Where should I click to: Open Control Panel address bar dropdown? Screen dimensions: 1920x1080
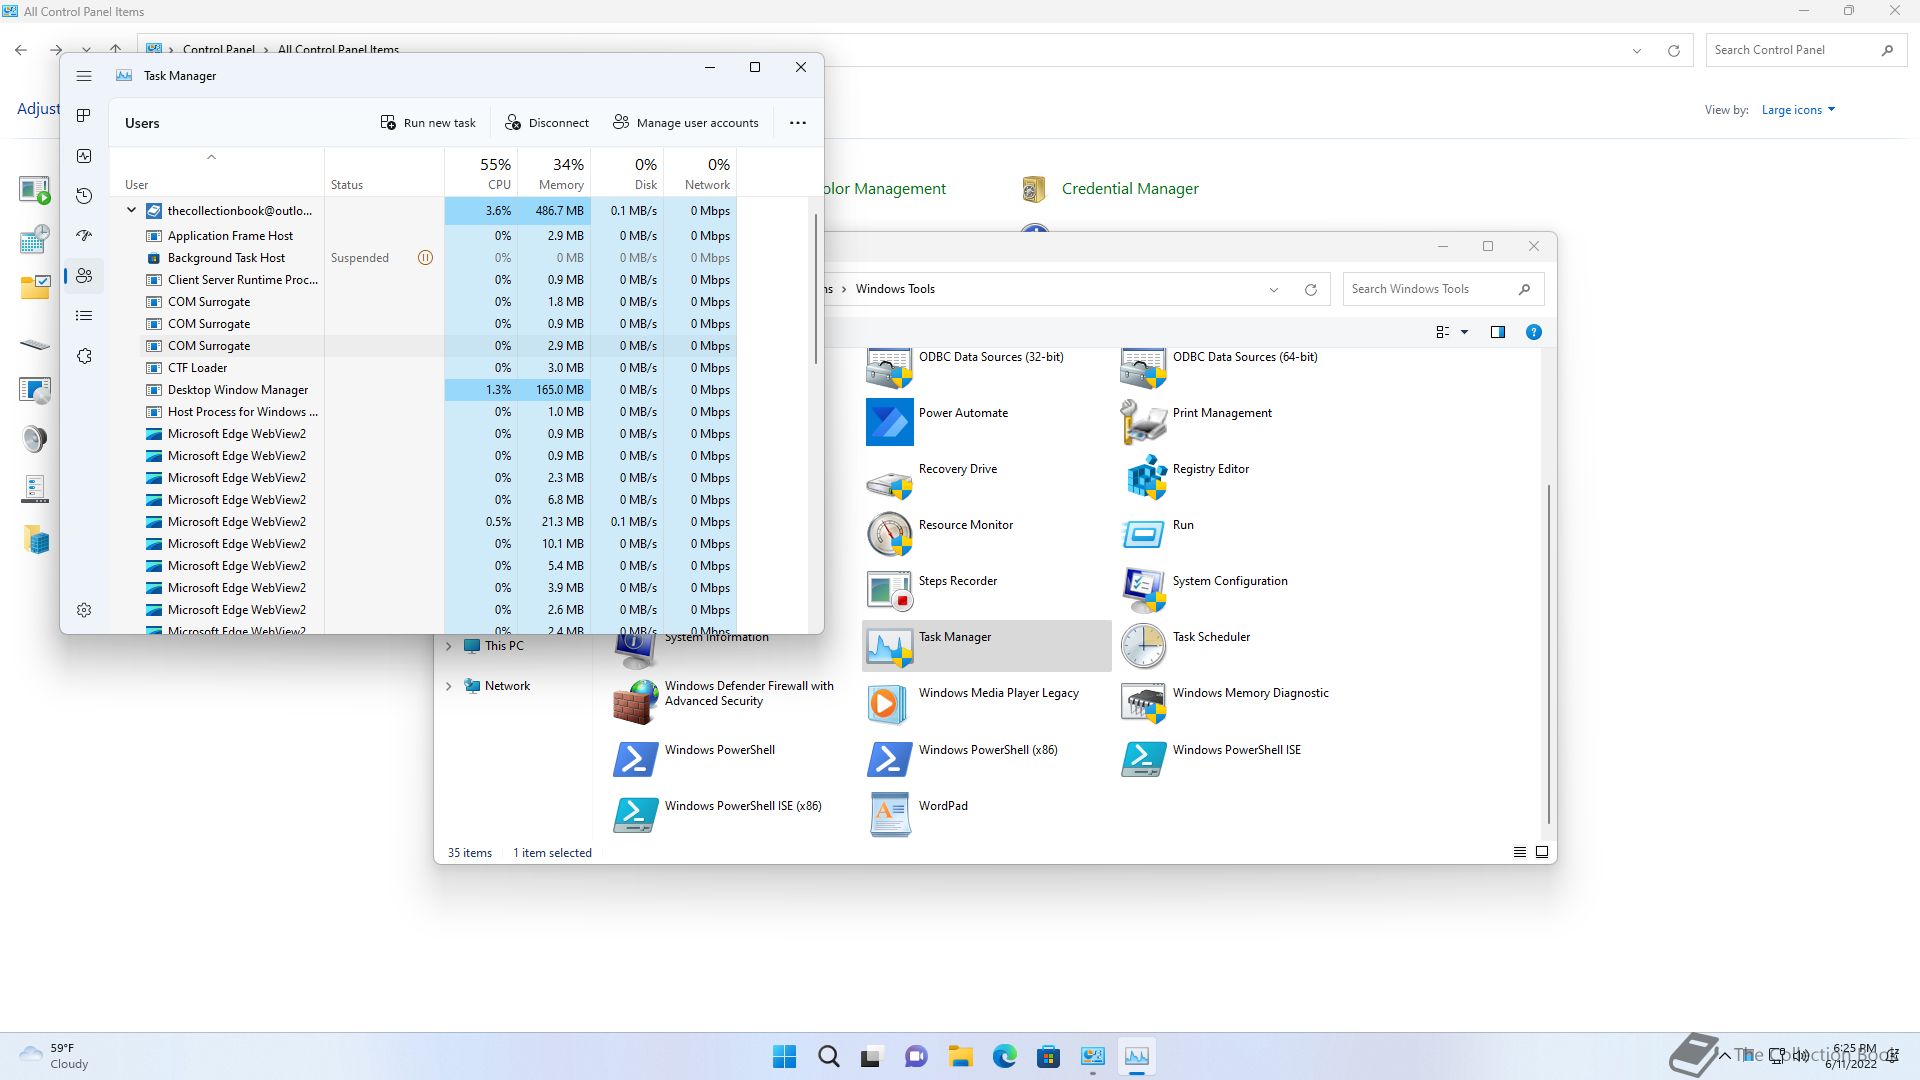click(x=1637, y=51)
